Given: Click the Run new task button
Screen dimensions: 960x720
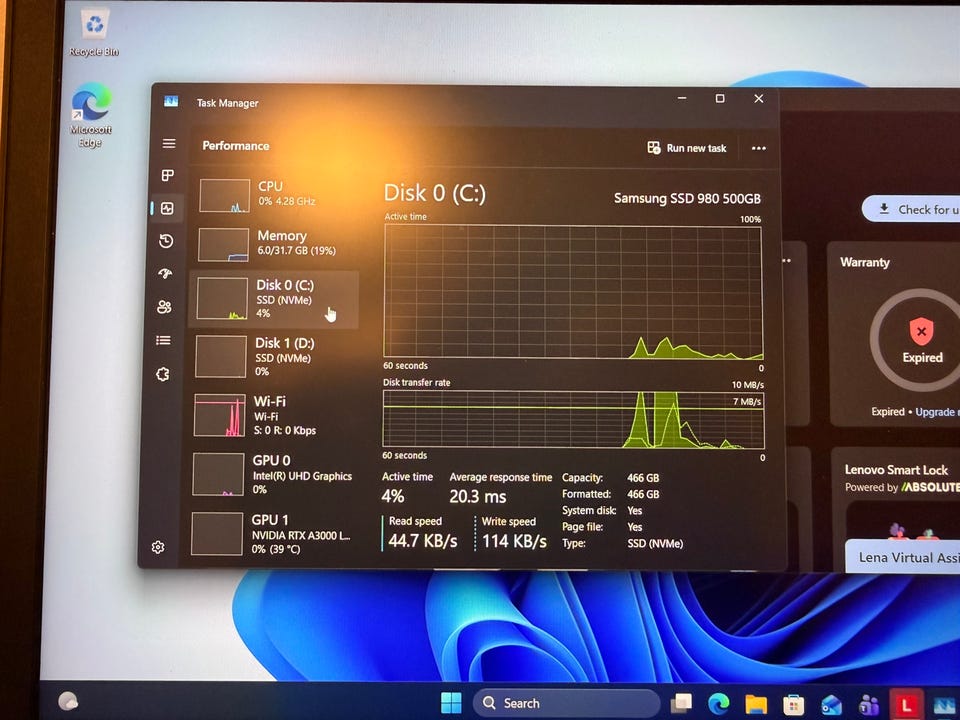Looking at the screenshot, I should (x=687, y=148).
